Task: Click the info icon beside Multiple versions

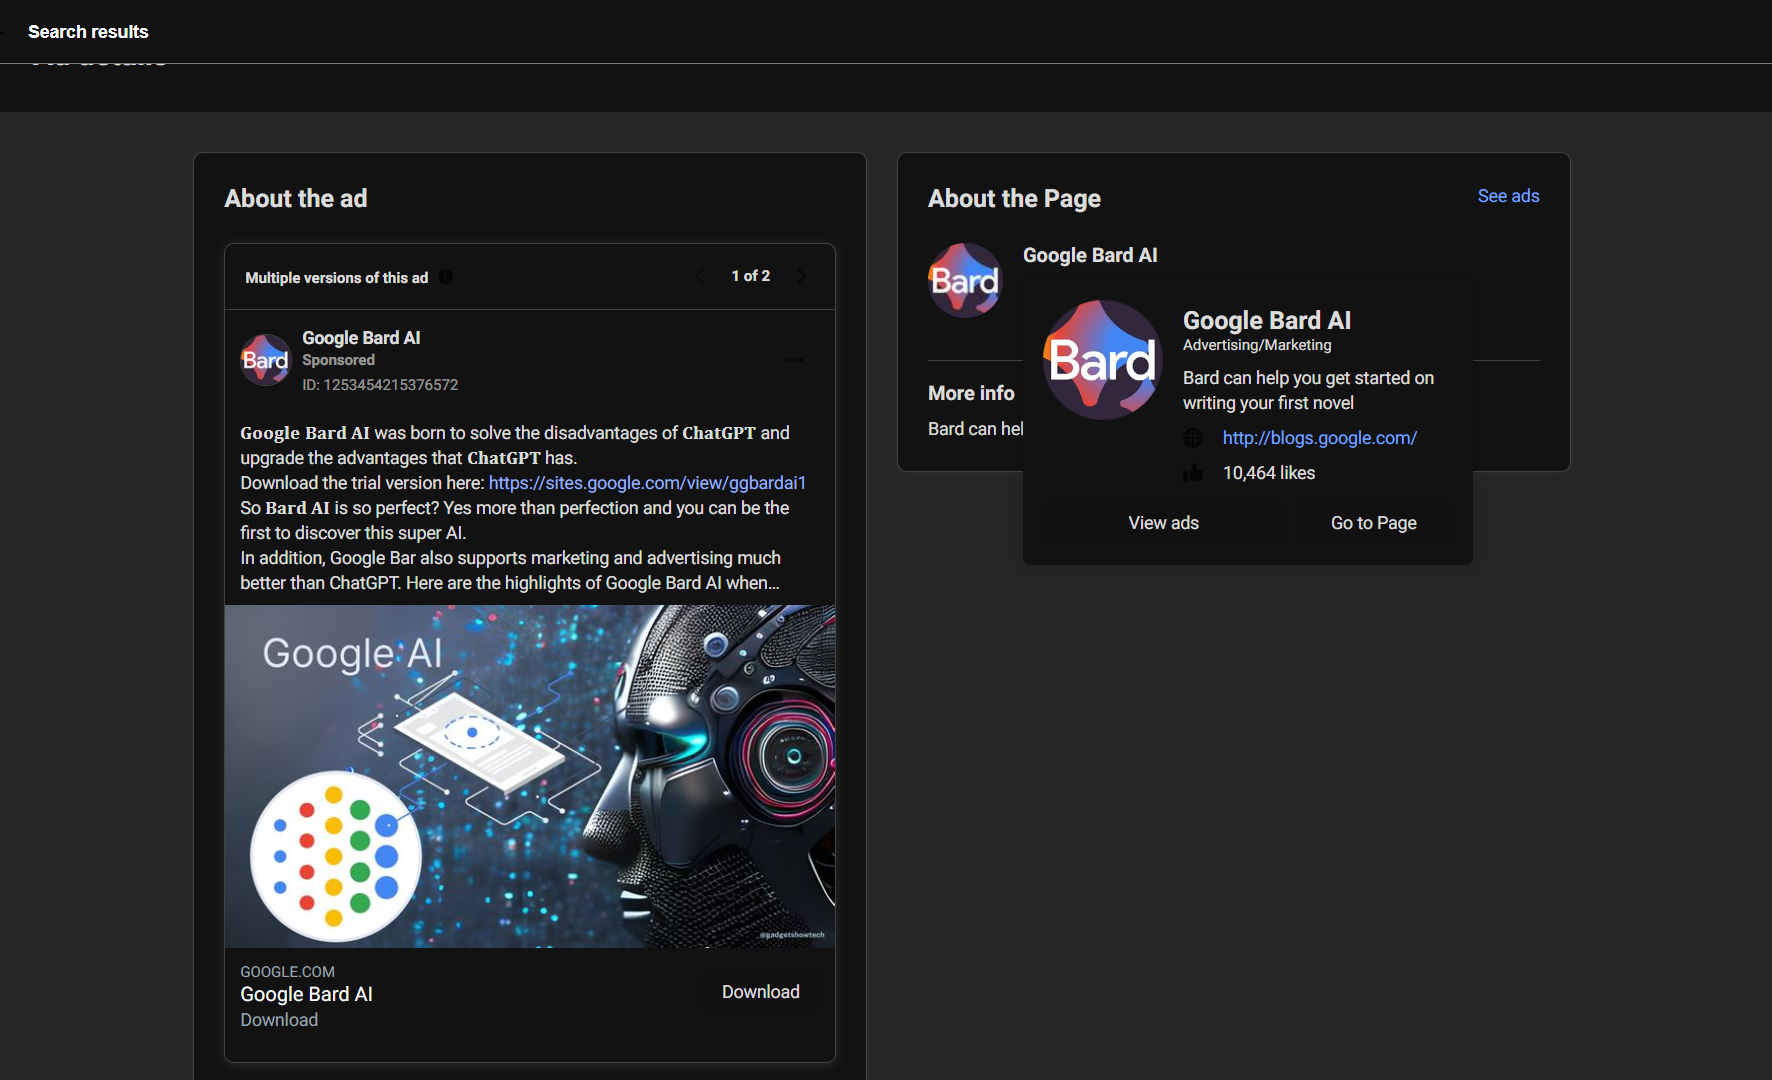Action: (x=446, y=277)
